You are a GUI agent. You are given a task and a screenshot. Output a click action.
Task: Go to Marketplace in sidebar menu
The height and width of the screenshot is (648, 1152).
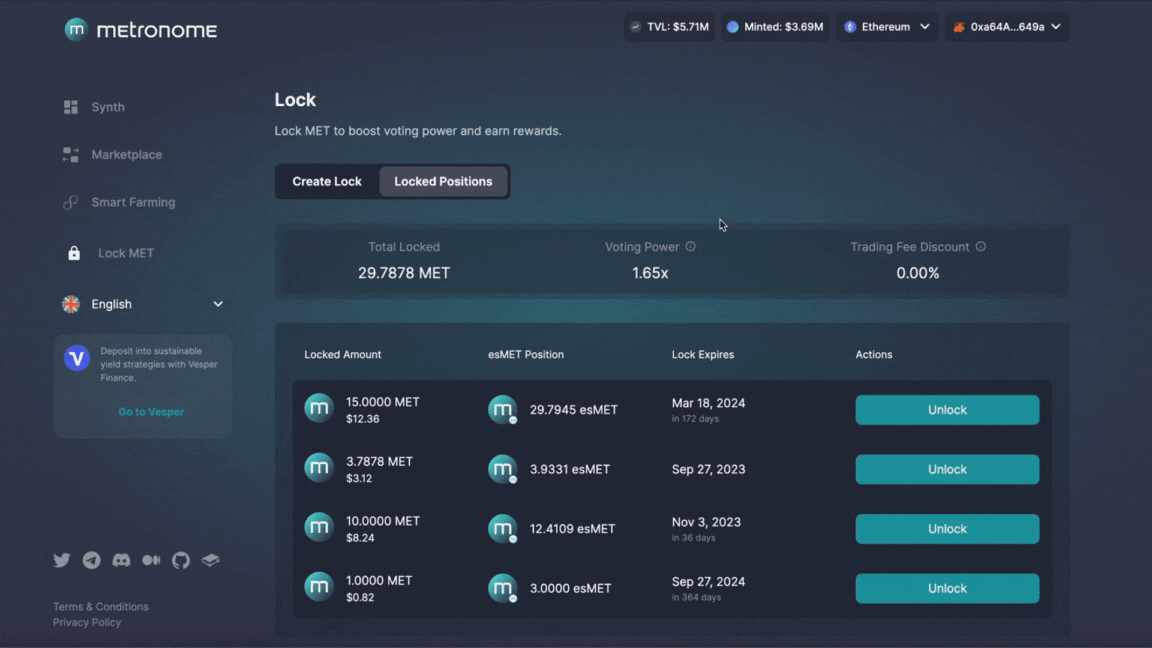[x=126, y=154]
